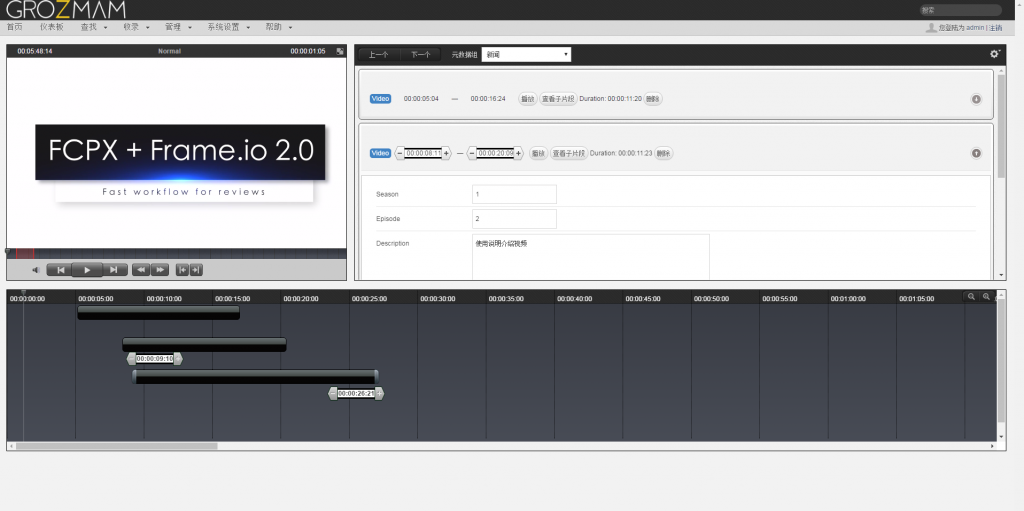Expand the 管理 menu
The image size is (1024, 511).
pos(178,27)
